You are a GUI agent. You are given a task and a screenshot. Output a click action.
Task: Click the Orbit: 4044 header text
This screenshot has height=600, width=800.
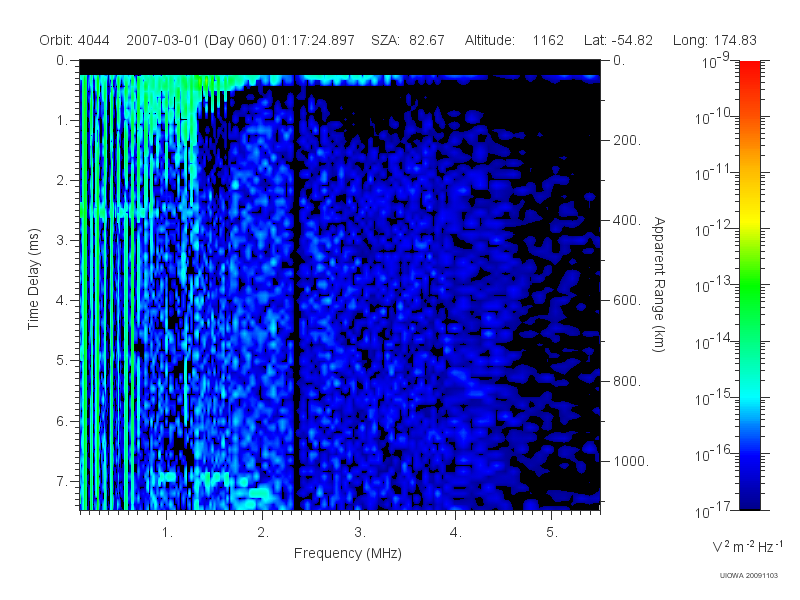tap(74, 40)
